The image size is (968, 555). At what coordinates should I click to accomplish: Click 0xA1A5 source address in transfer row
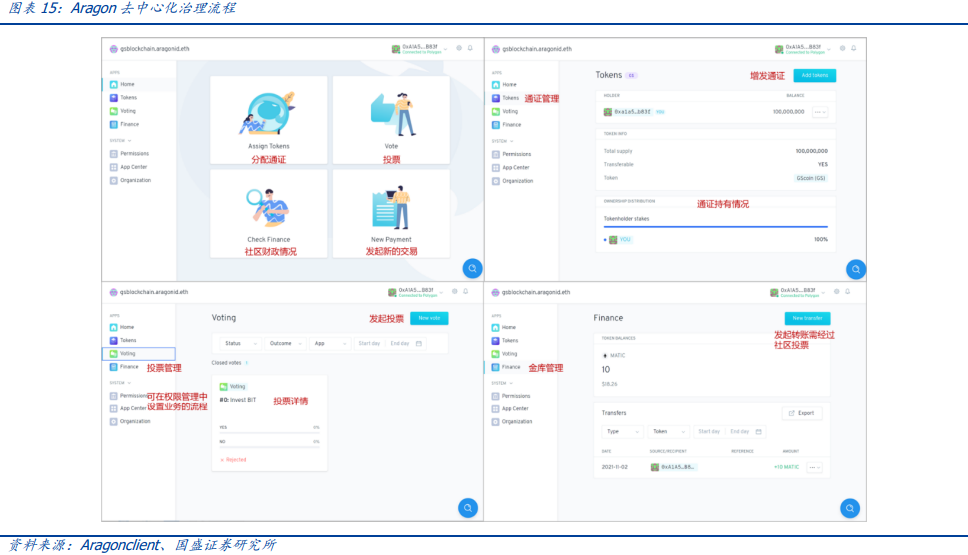point(674,467)
